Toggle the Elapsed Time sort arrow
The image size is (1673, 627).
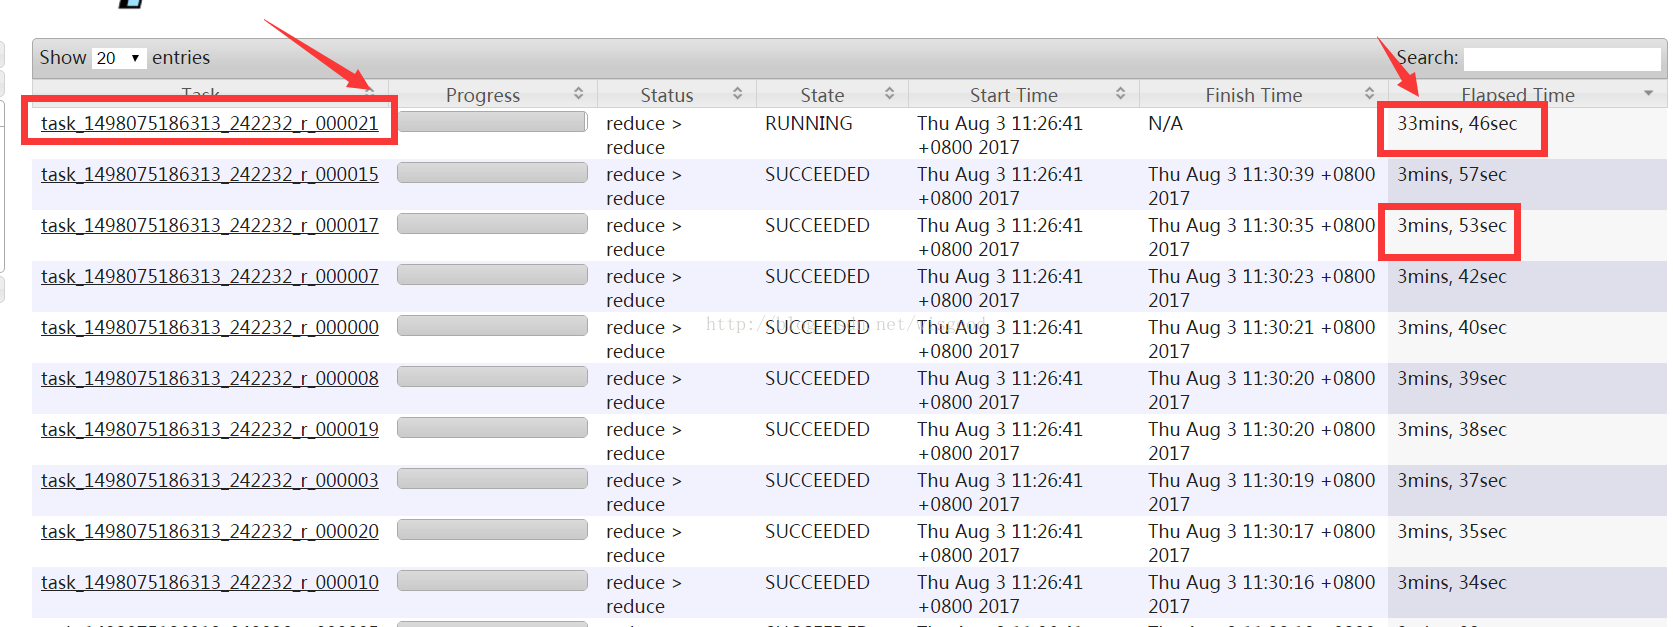pos(1648,93)
